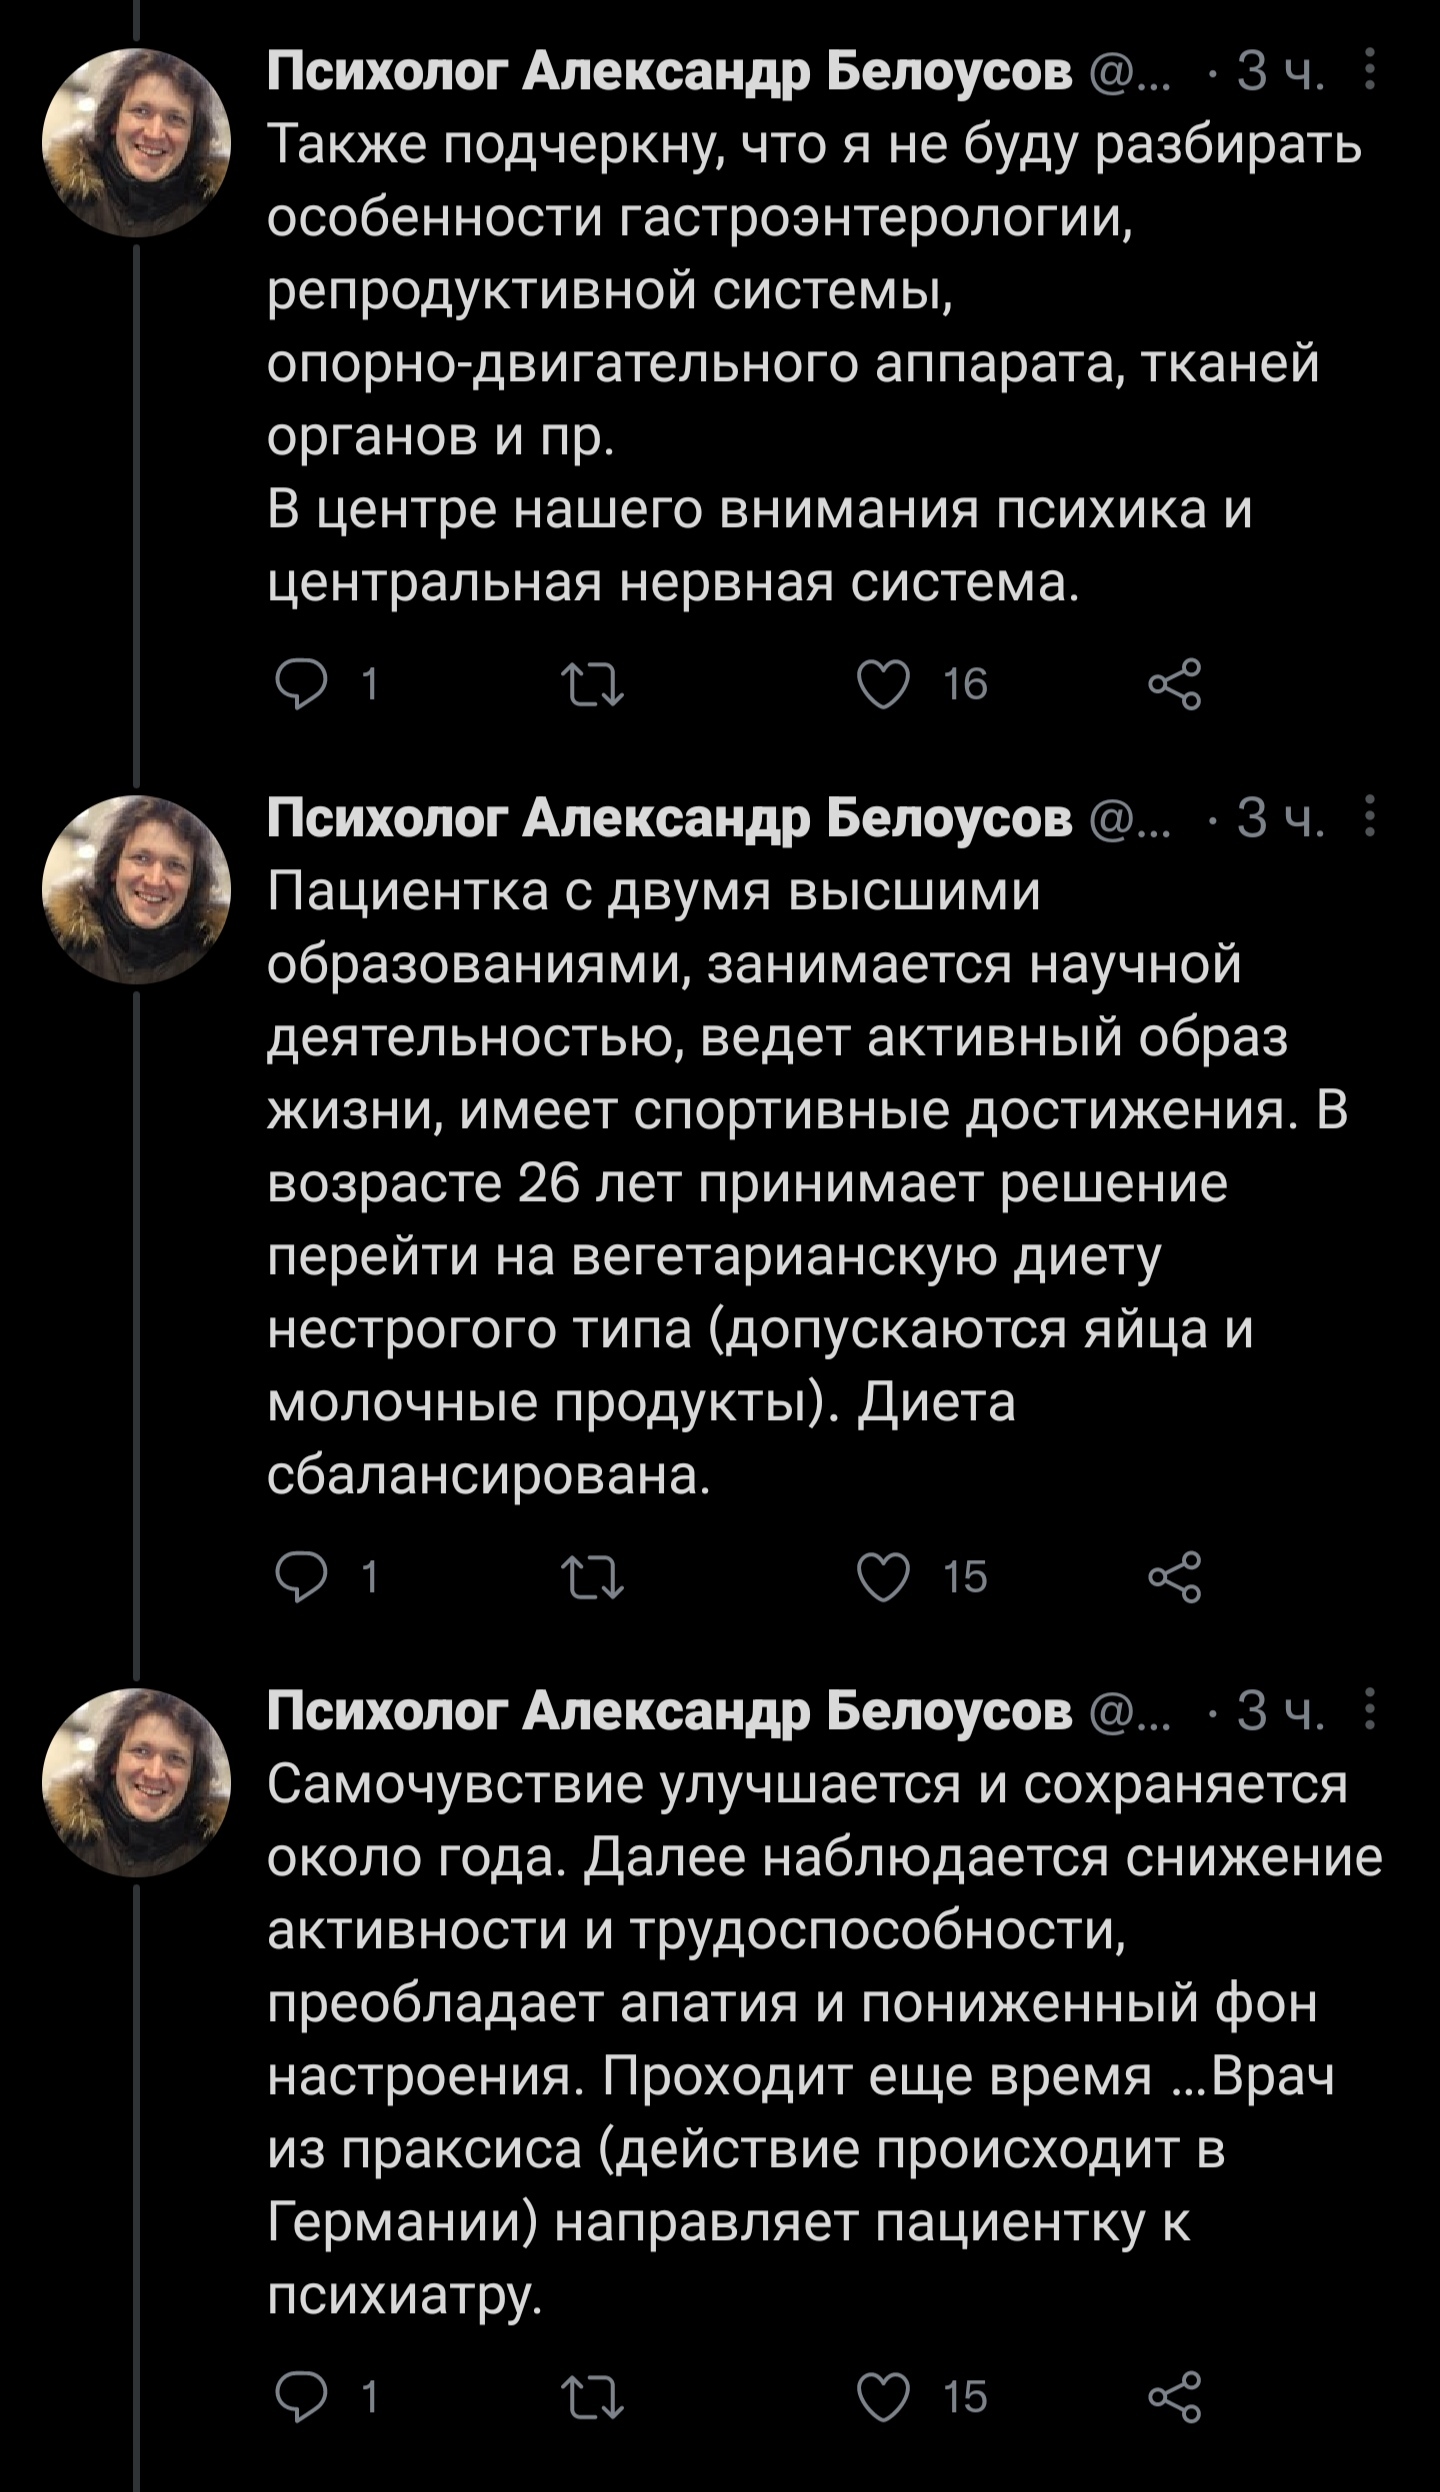Retweet the tweet about the 26-year-old patient
This screenshot has height=2492, width=1440.
pyautogui.click(x=593, y=1578)
